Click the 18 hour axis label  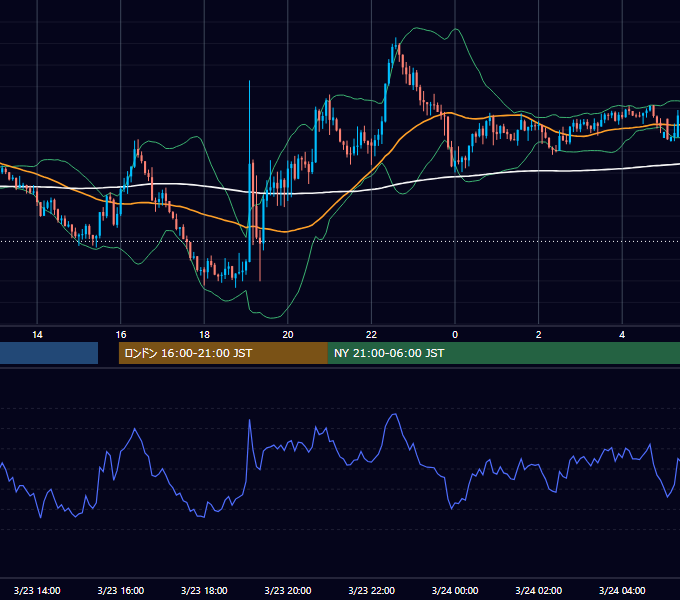(x=204, y=335)
